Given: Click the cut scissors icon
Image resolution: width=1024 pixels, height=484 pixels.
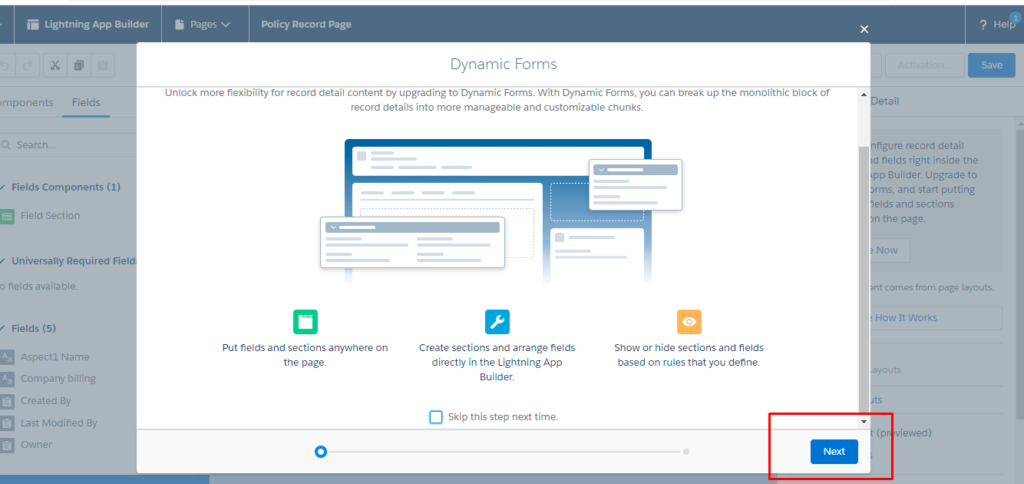Looking at the screenshot, I should 55,65.
